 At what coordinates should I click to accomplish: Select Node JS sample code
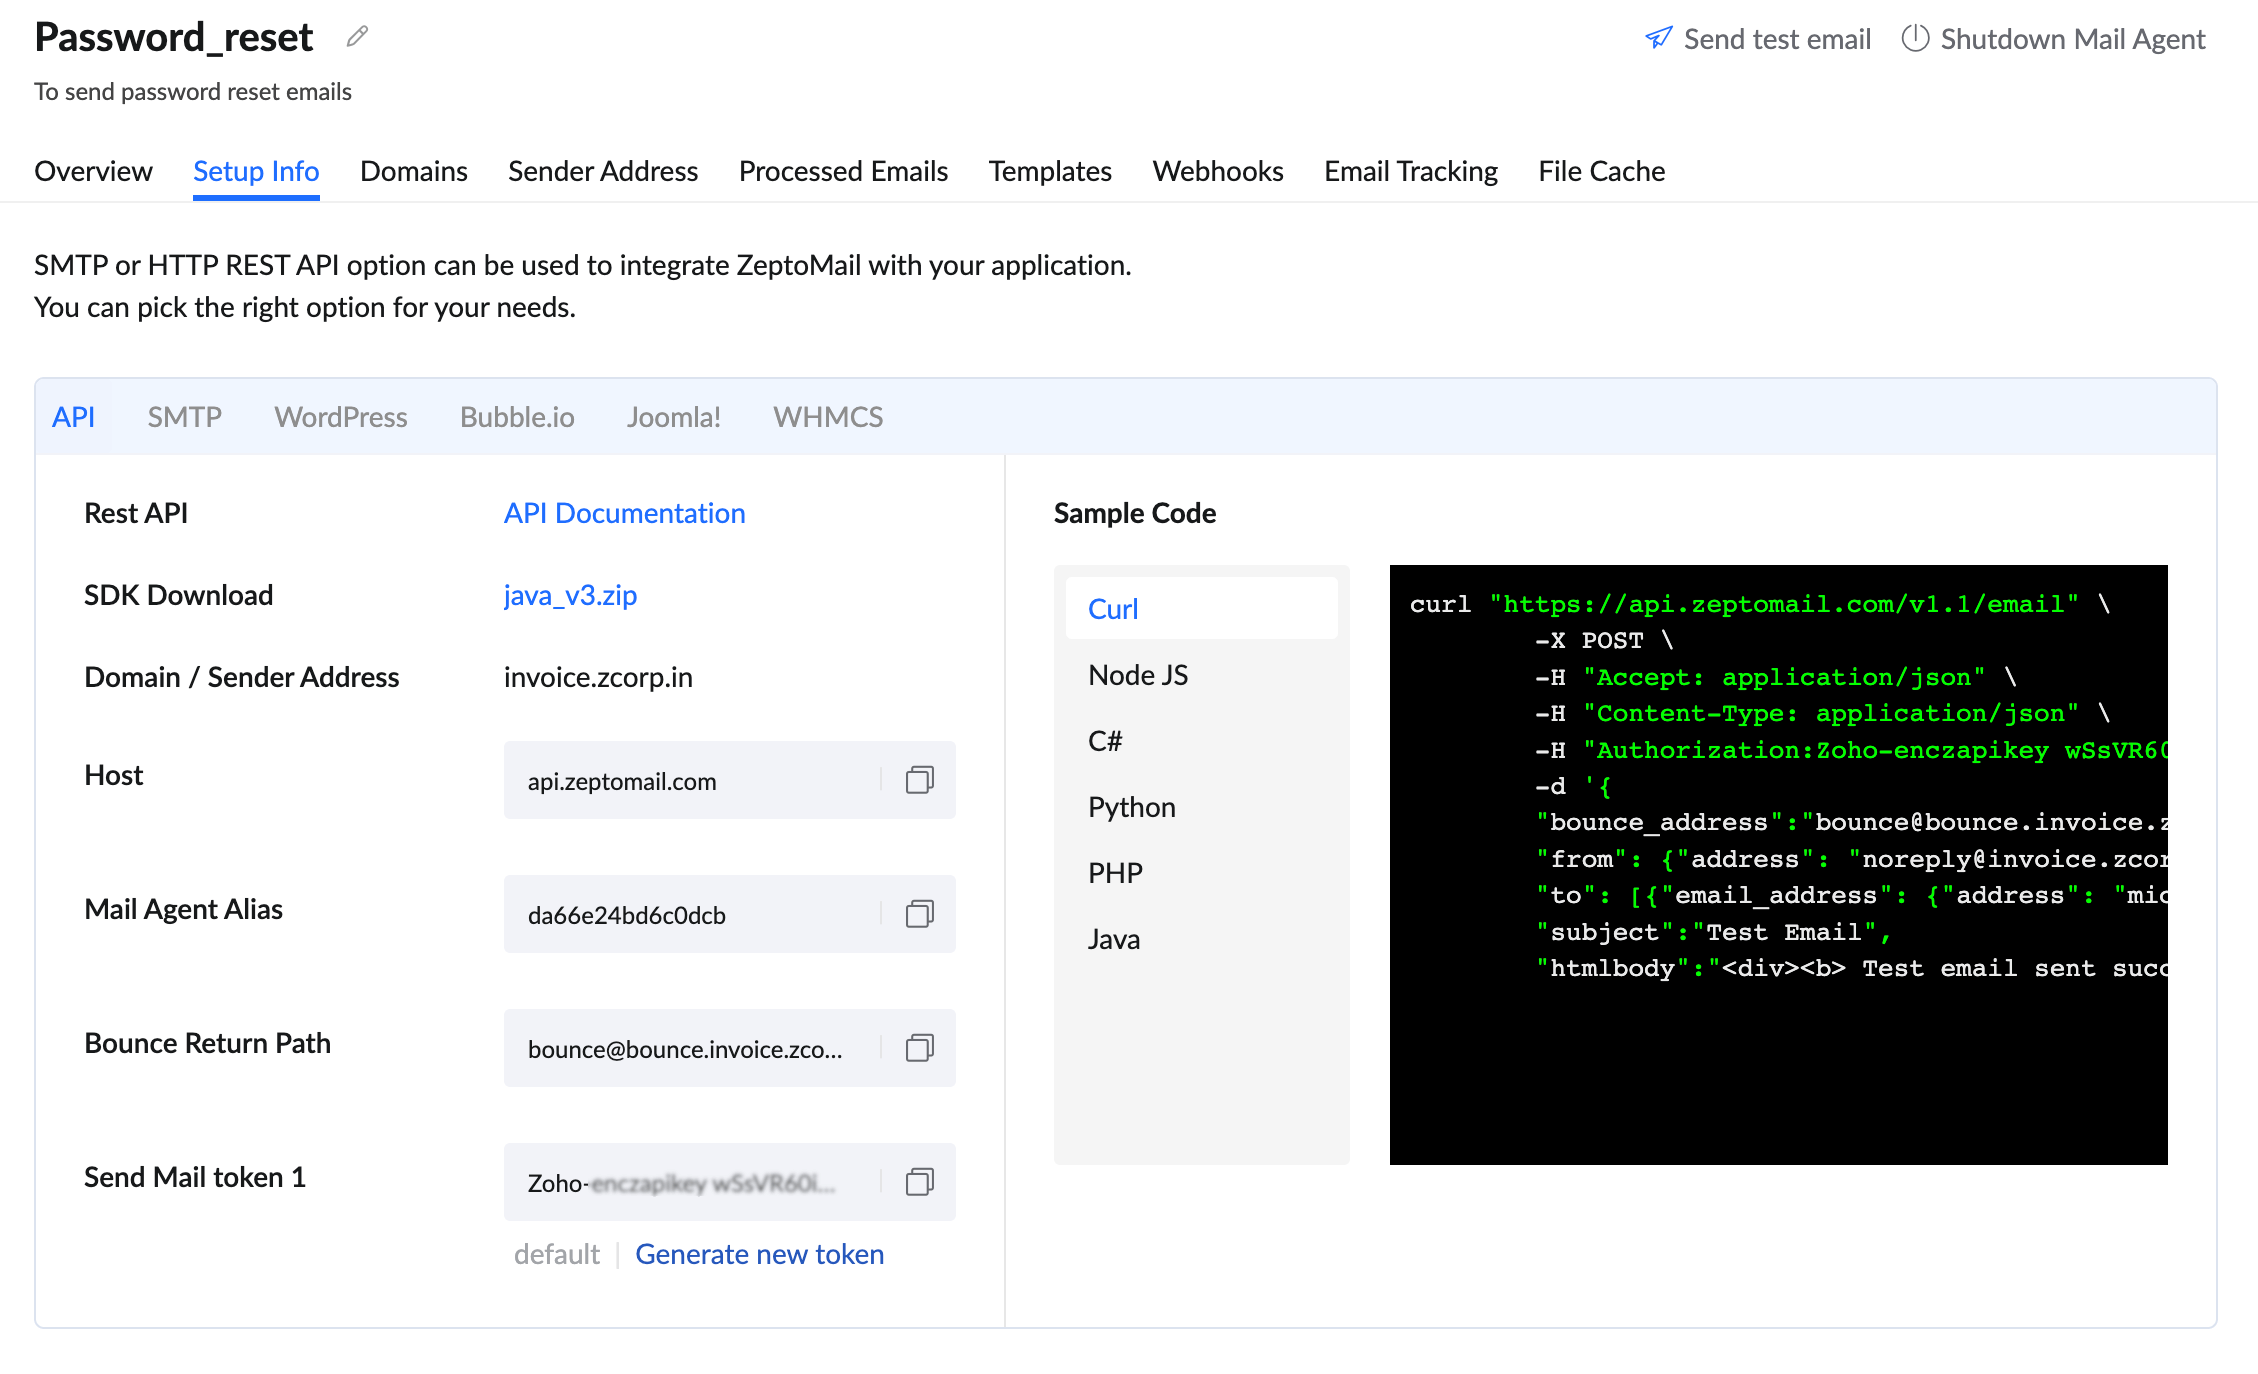coord(1137,675)
